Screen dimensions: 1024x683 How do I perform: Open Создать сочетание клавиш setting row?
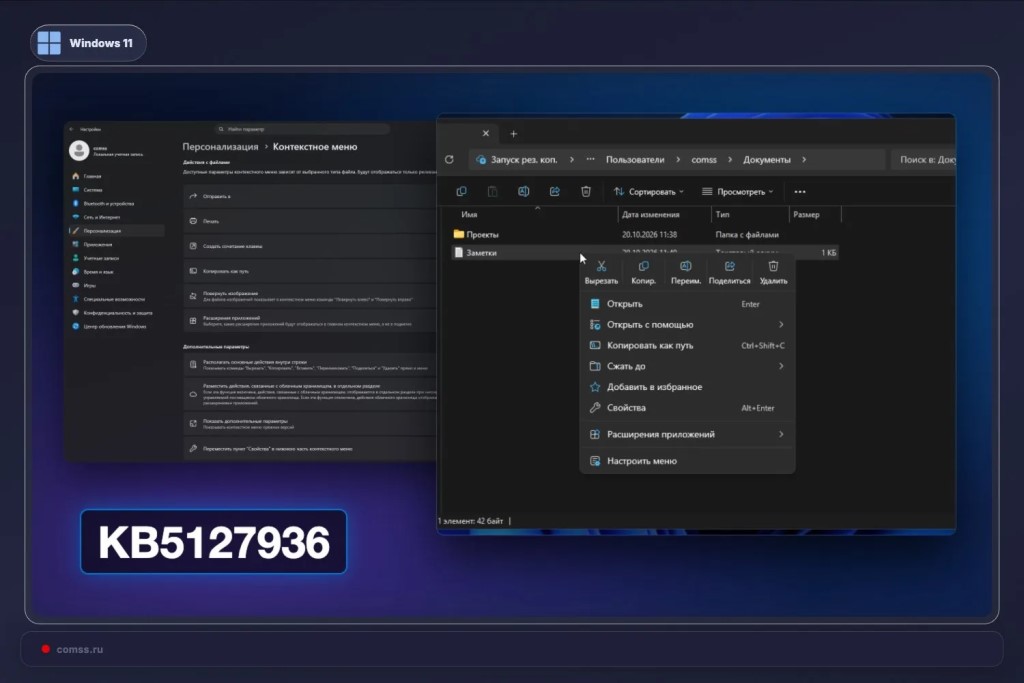[x=310, y=246]
